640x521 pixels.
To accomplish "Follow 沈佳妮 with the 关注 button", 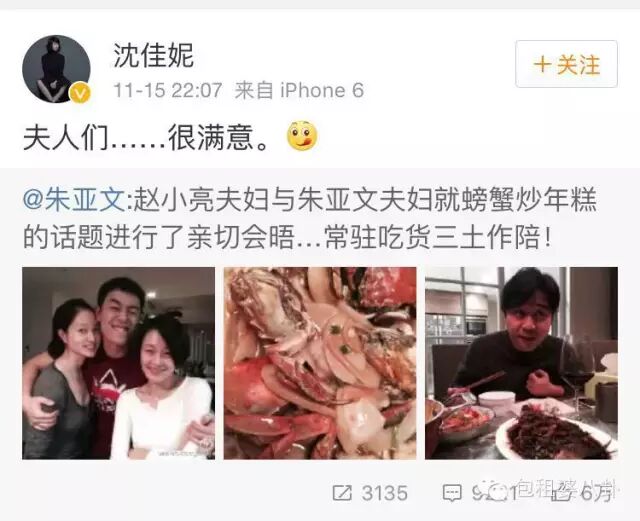I will click(567, 64).
